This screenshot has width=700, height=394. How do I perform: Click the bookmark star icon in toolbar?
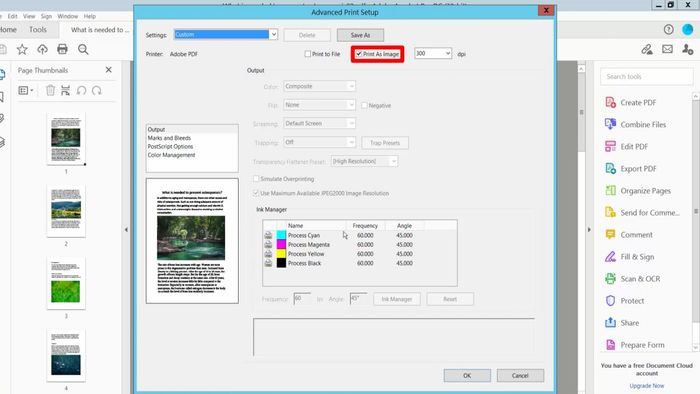(22, 50)
